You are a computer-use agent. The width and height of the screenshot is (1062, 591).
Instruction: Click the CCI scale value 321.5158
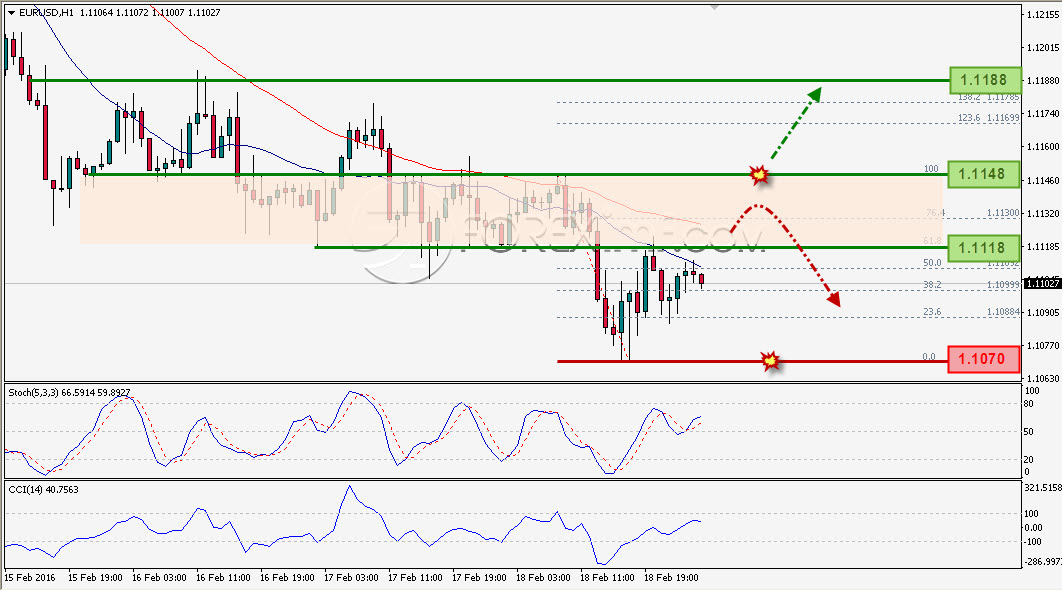[1043, 487]
